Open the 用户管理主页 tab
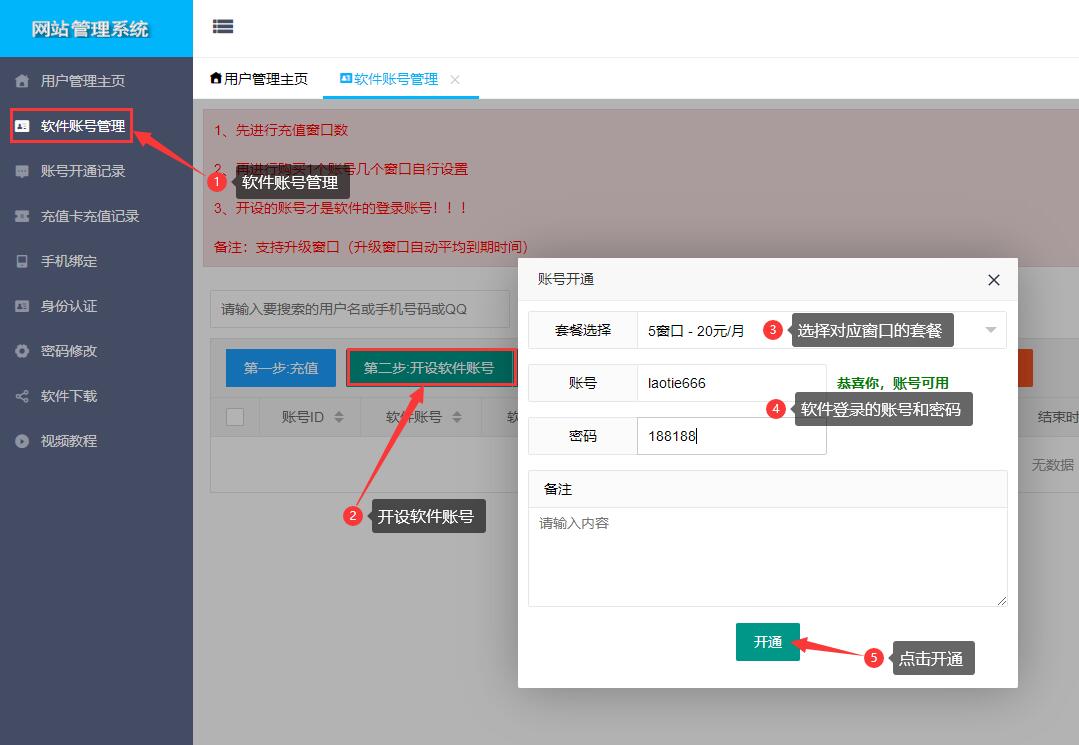1079x745 pixels. click(x=259, y=79)
